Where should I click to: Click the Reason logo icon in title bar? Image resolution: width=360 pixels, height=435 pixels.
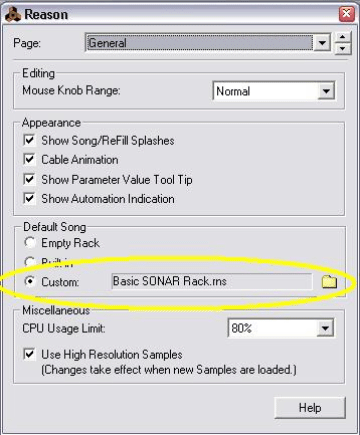13,15
